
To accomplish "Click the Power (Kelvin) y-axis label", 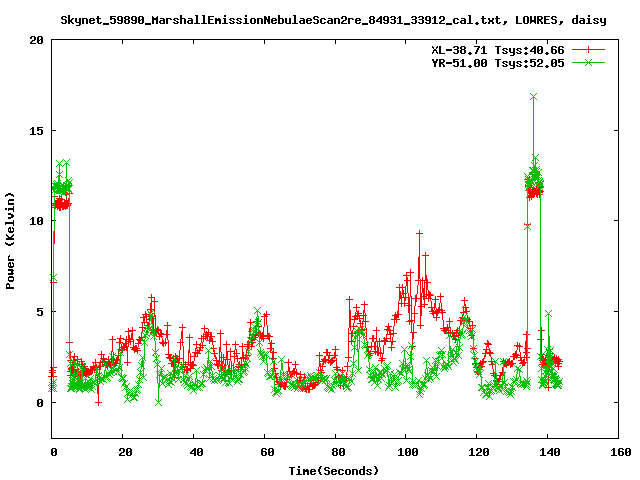I will [x=10, y=241].
